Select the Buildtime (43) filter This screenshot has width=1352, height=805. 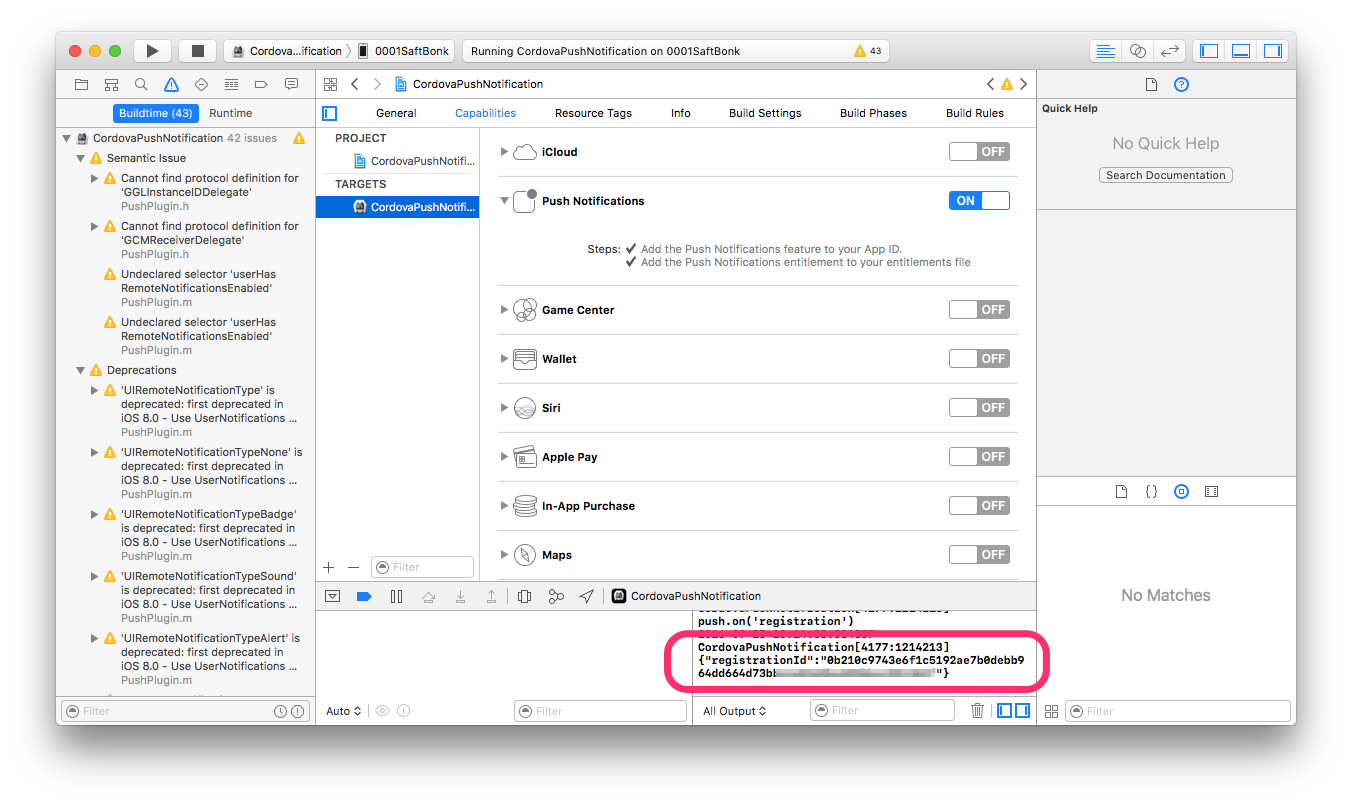click(x=155, y=113)
